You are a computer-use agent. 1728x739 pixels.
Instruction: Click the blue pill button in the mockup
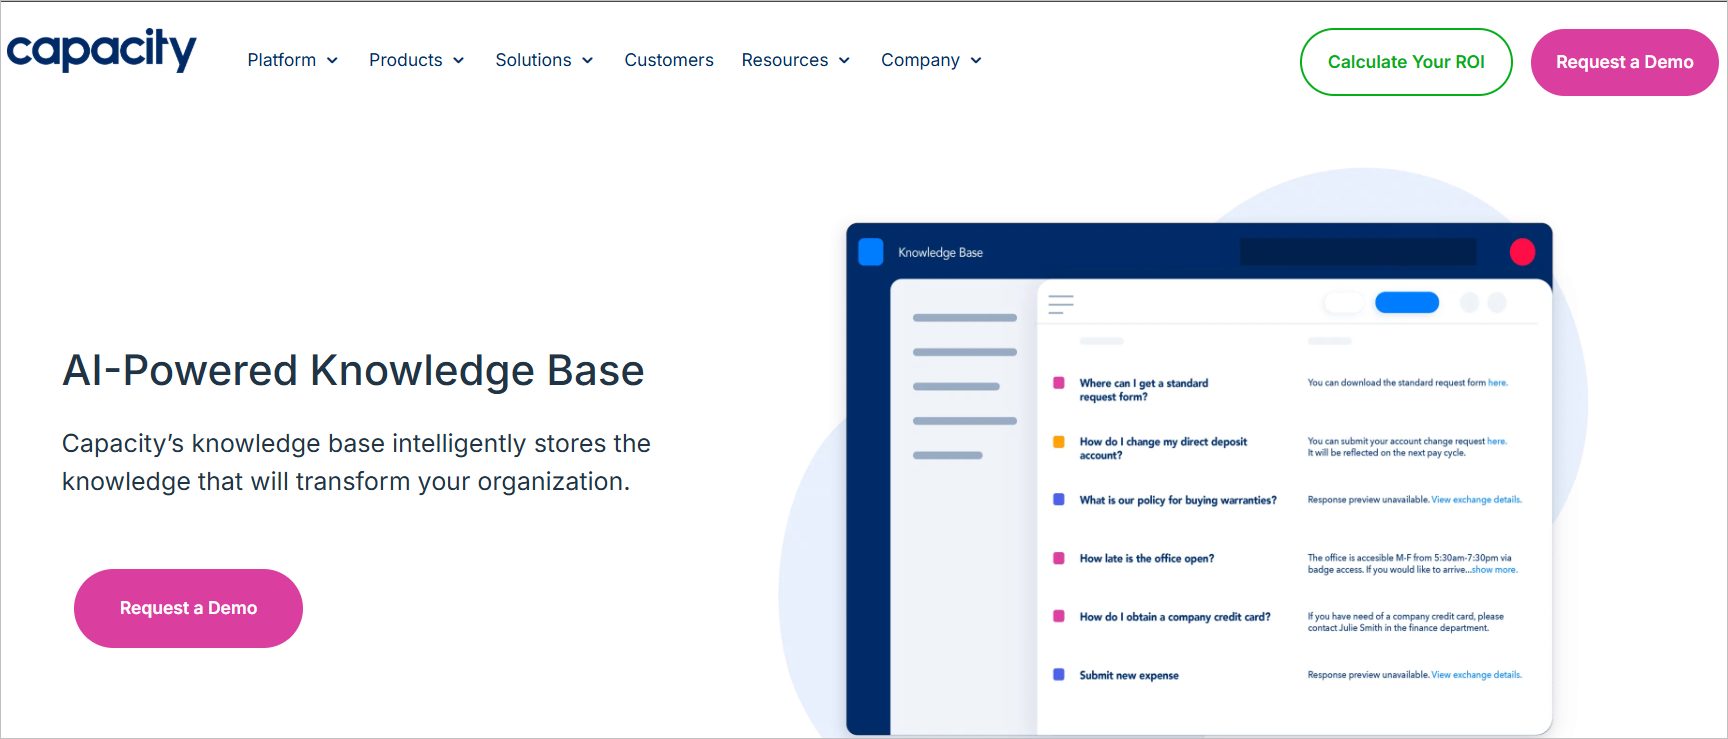pos(1407,302)
